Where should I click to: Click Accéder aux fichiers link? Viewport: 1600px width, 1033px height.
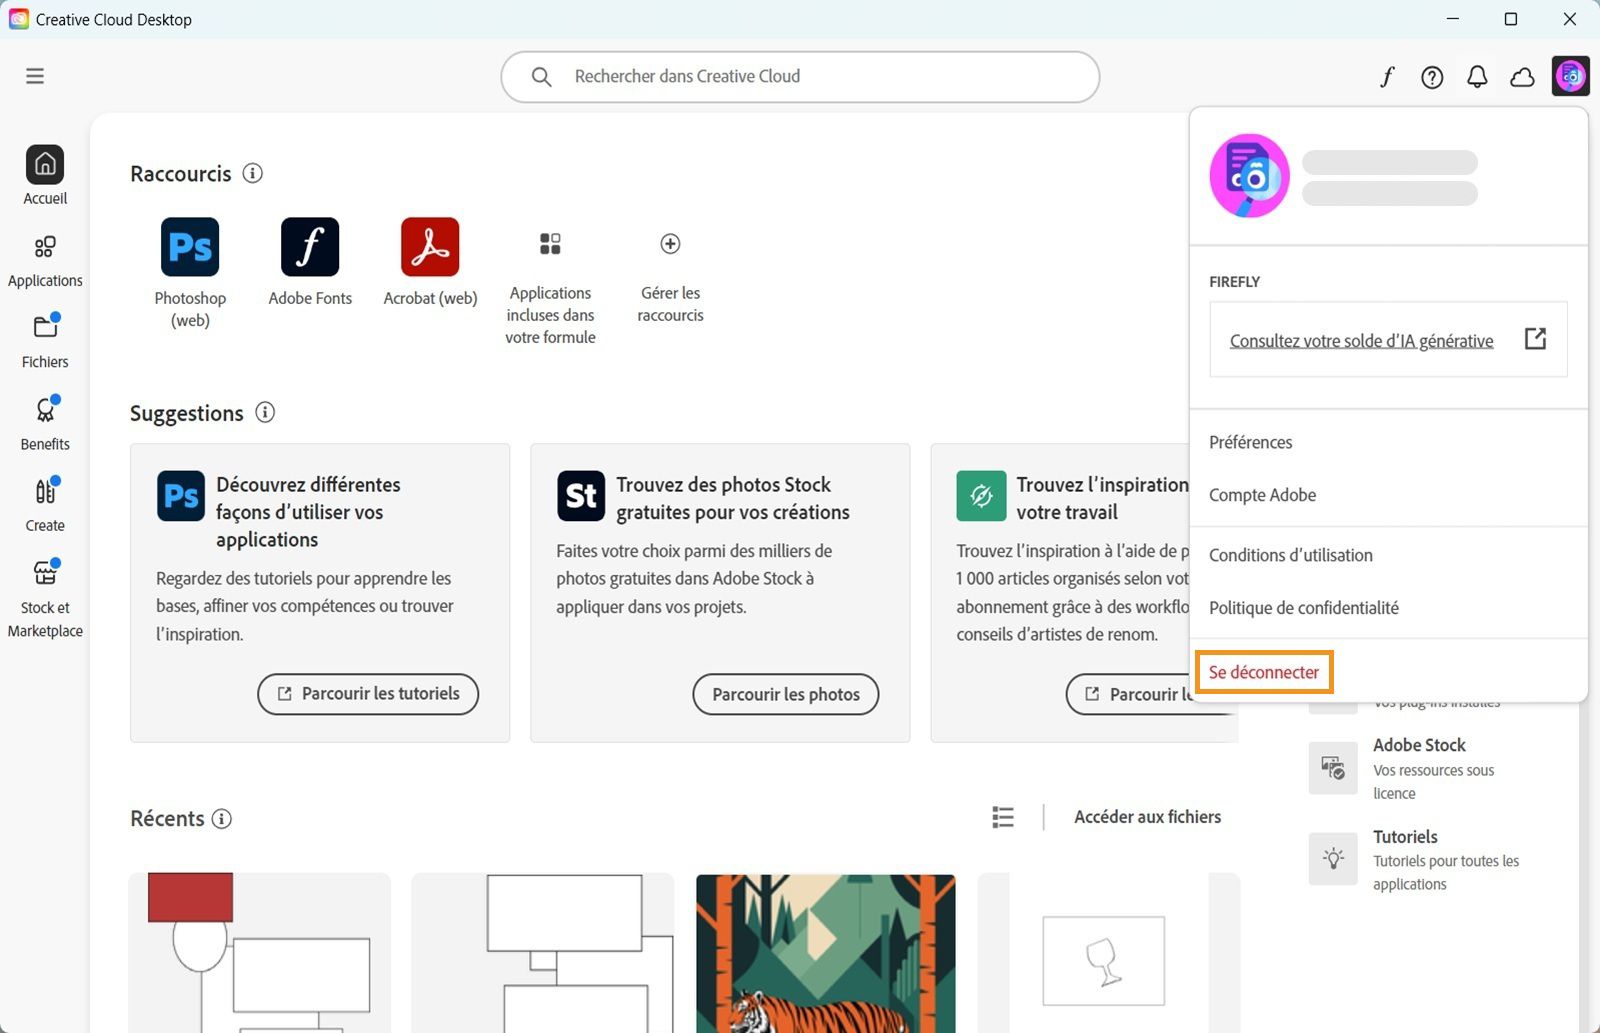point(1147,817)
